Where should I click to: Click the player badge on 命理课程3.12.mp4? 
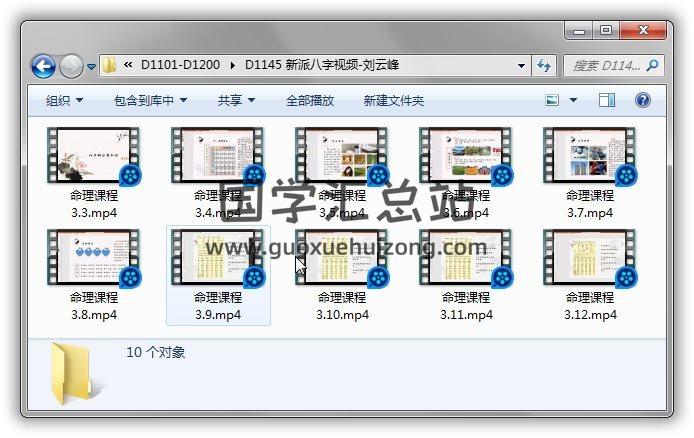coord(626,277)
